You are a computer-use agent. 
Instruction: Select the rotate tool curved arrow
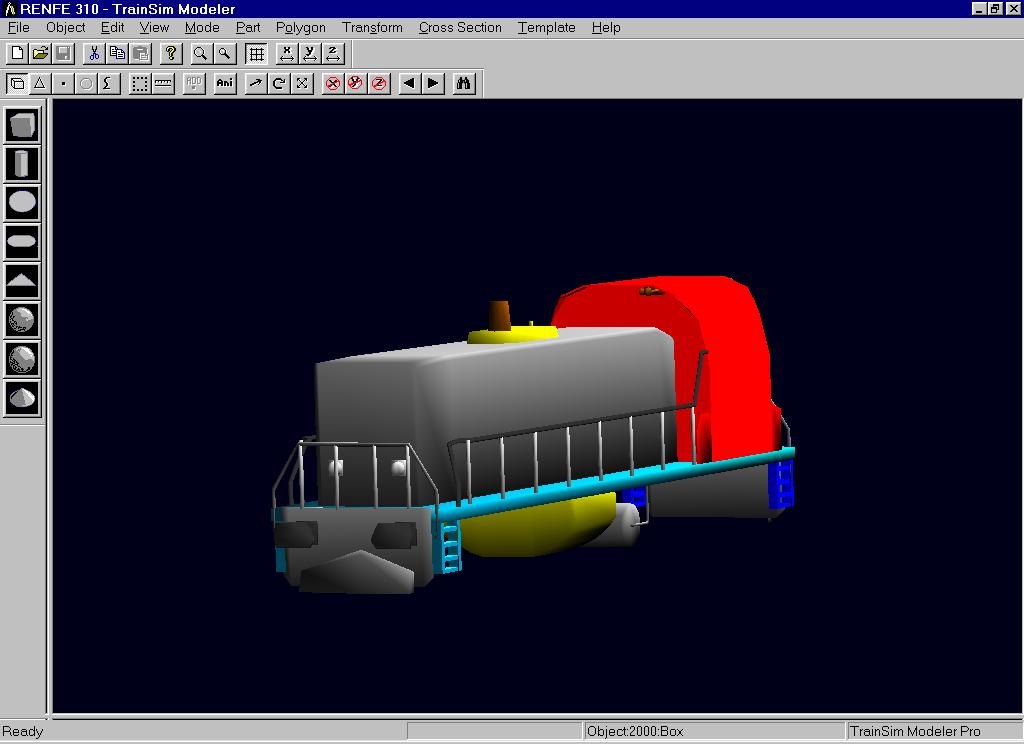point(279,84)
